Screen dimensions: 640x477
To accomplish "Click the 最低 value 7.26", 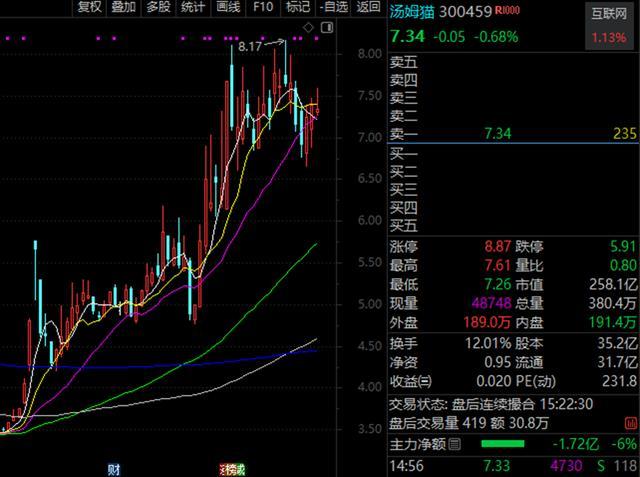I will (498, 284).
